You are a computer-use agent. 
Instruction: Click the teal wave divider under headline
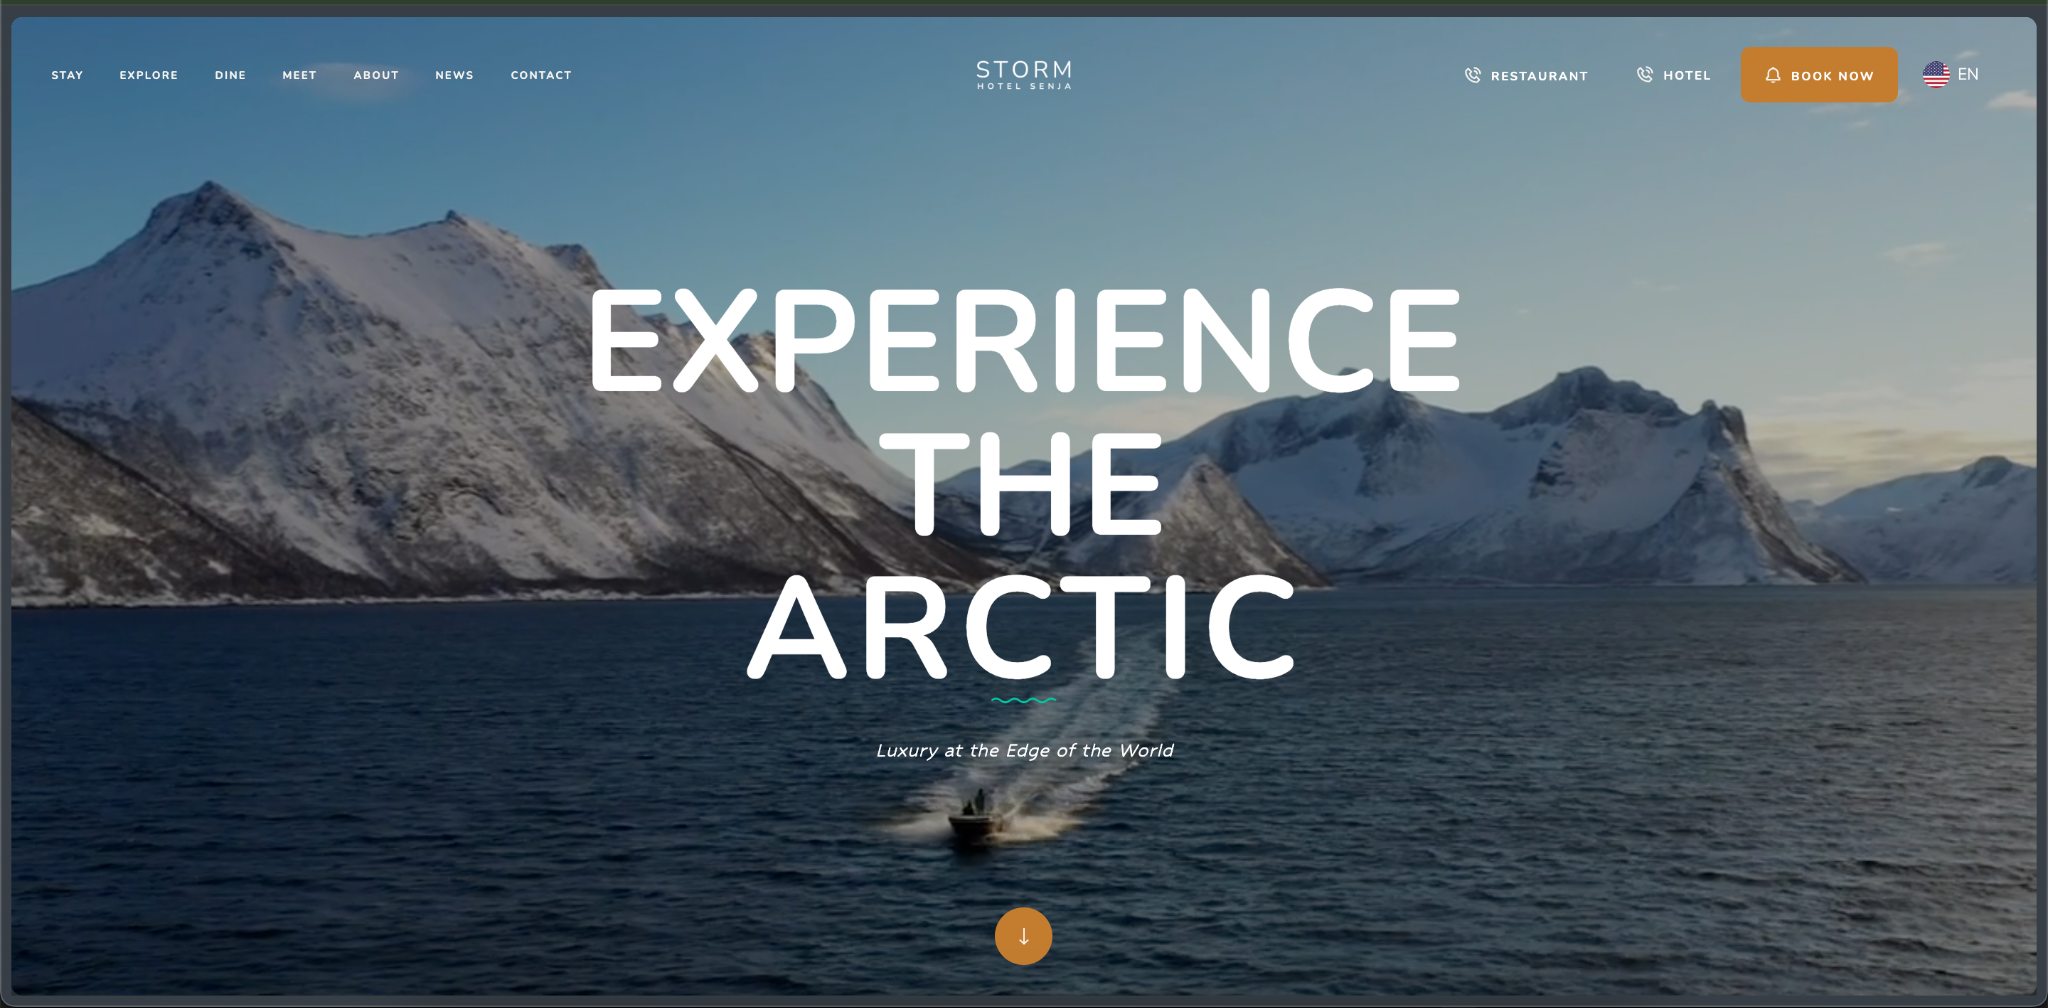(1023, 700)
